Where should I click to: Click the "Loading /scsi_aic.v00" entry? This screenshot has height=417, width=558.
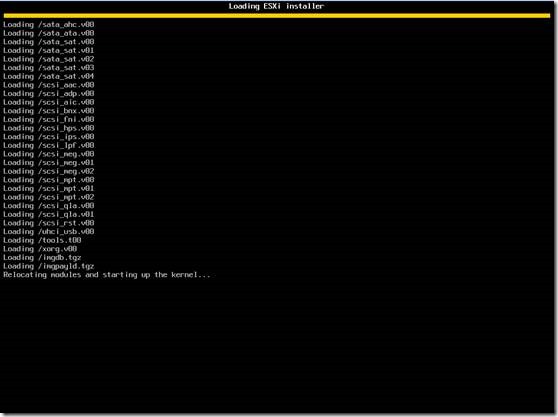click(x=49, y=102)
